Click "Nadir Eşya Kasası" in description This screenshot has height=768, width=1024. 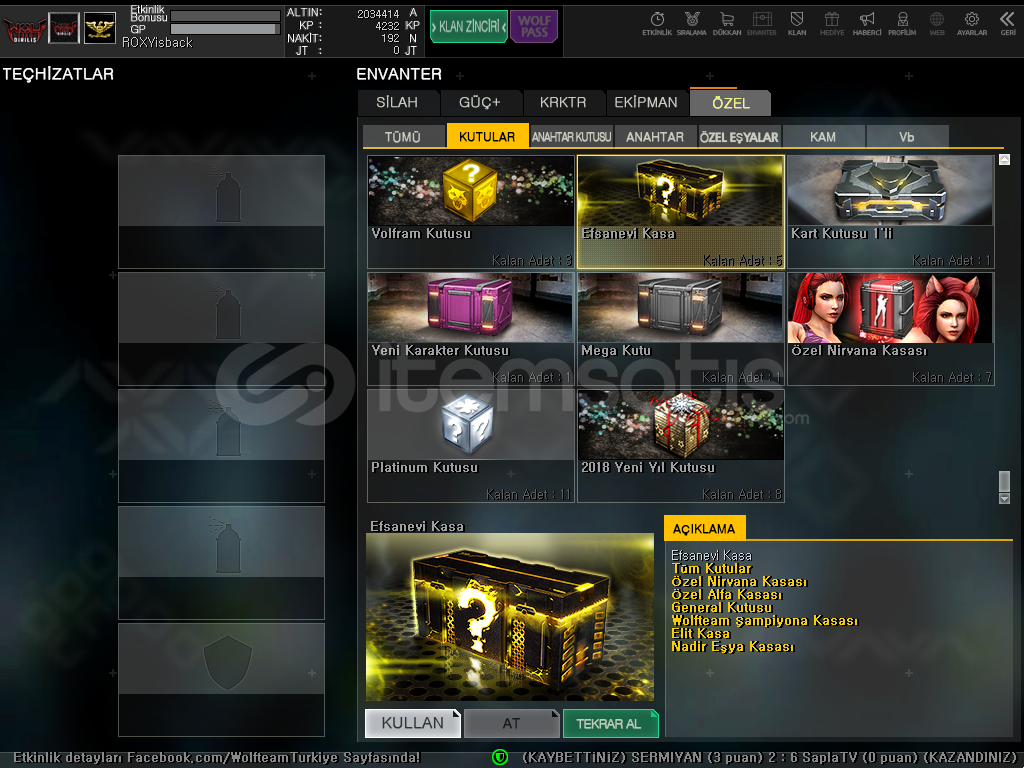click(x=733, y=647)
